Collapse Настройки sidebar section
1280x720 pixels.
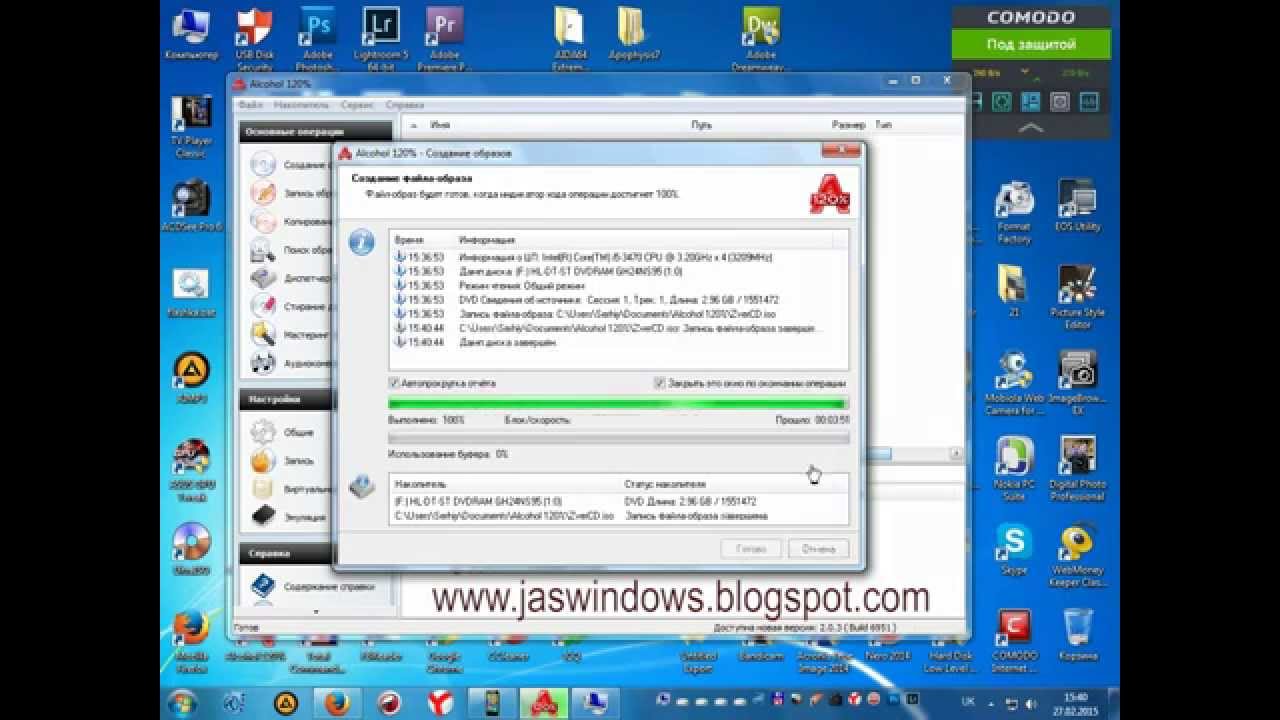316,399
